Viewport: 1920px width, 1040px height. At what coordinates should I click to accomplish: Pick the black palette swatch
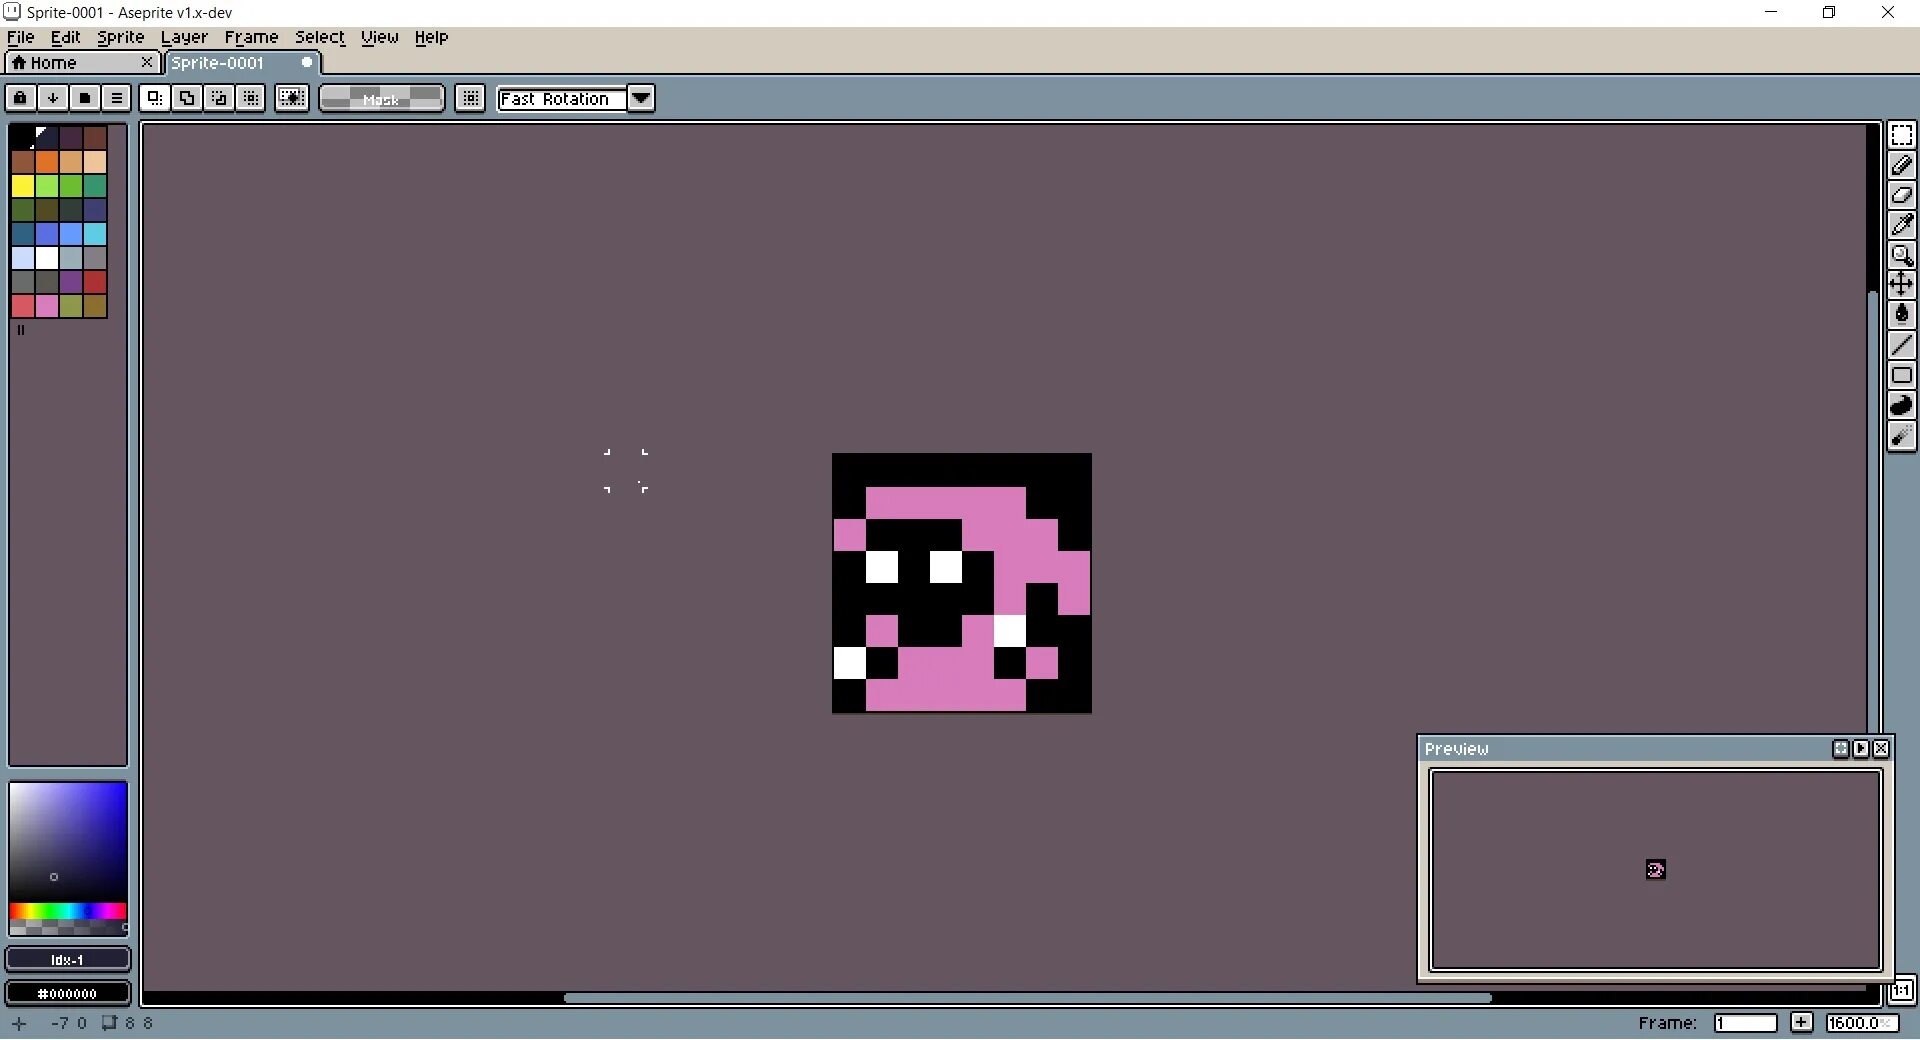coord(22,137)
